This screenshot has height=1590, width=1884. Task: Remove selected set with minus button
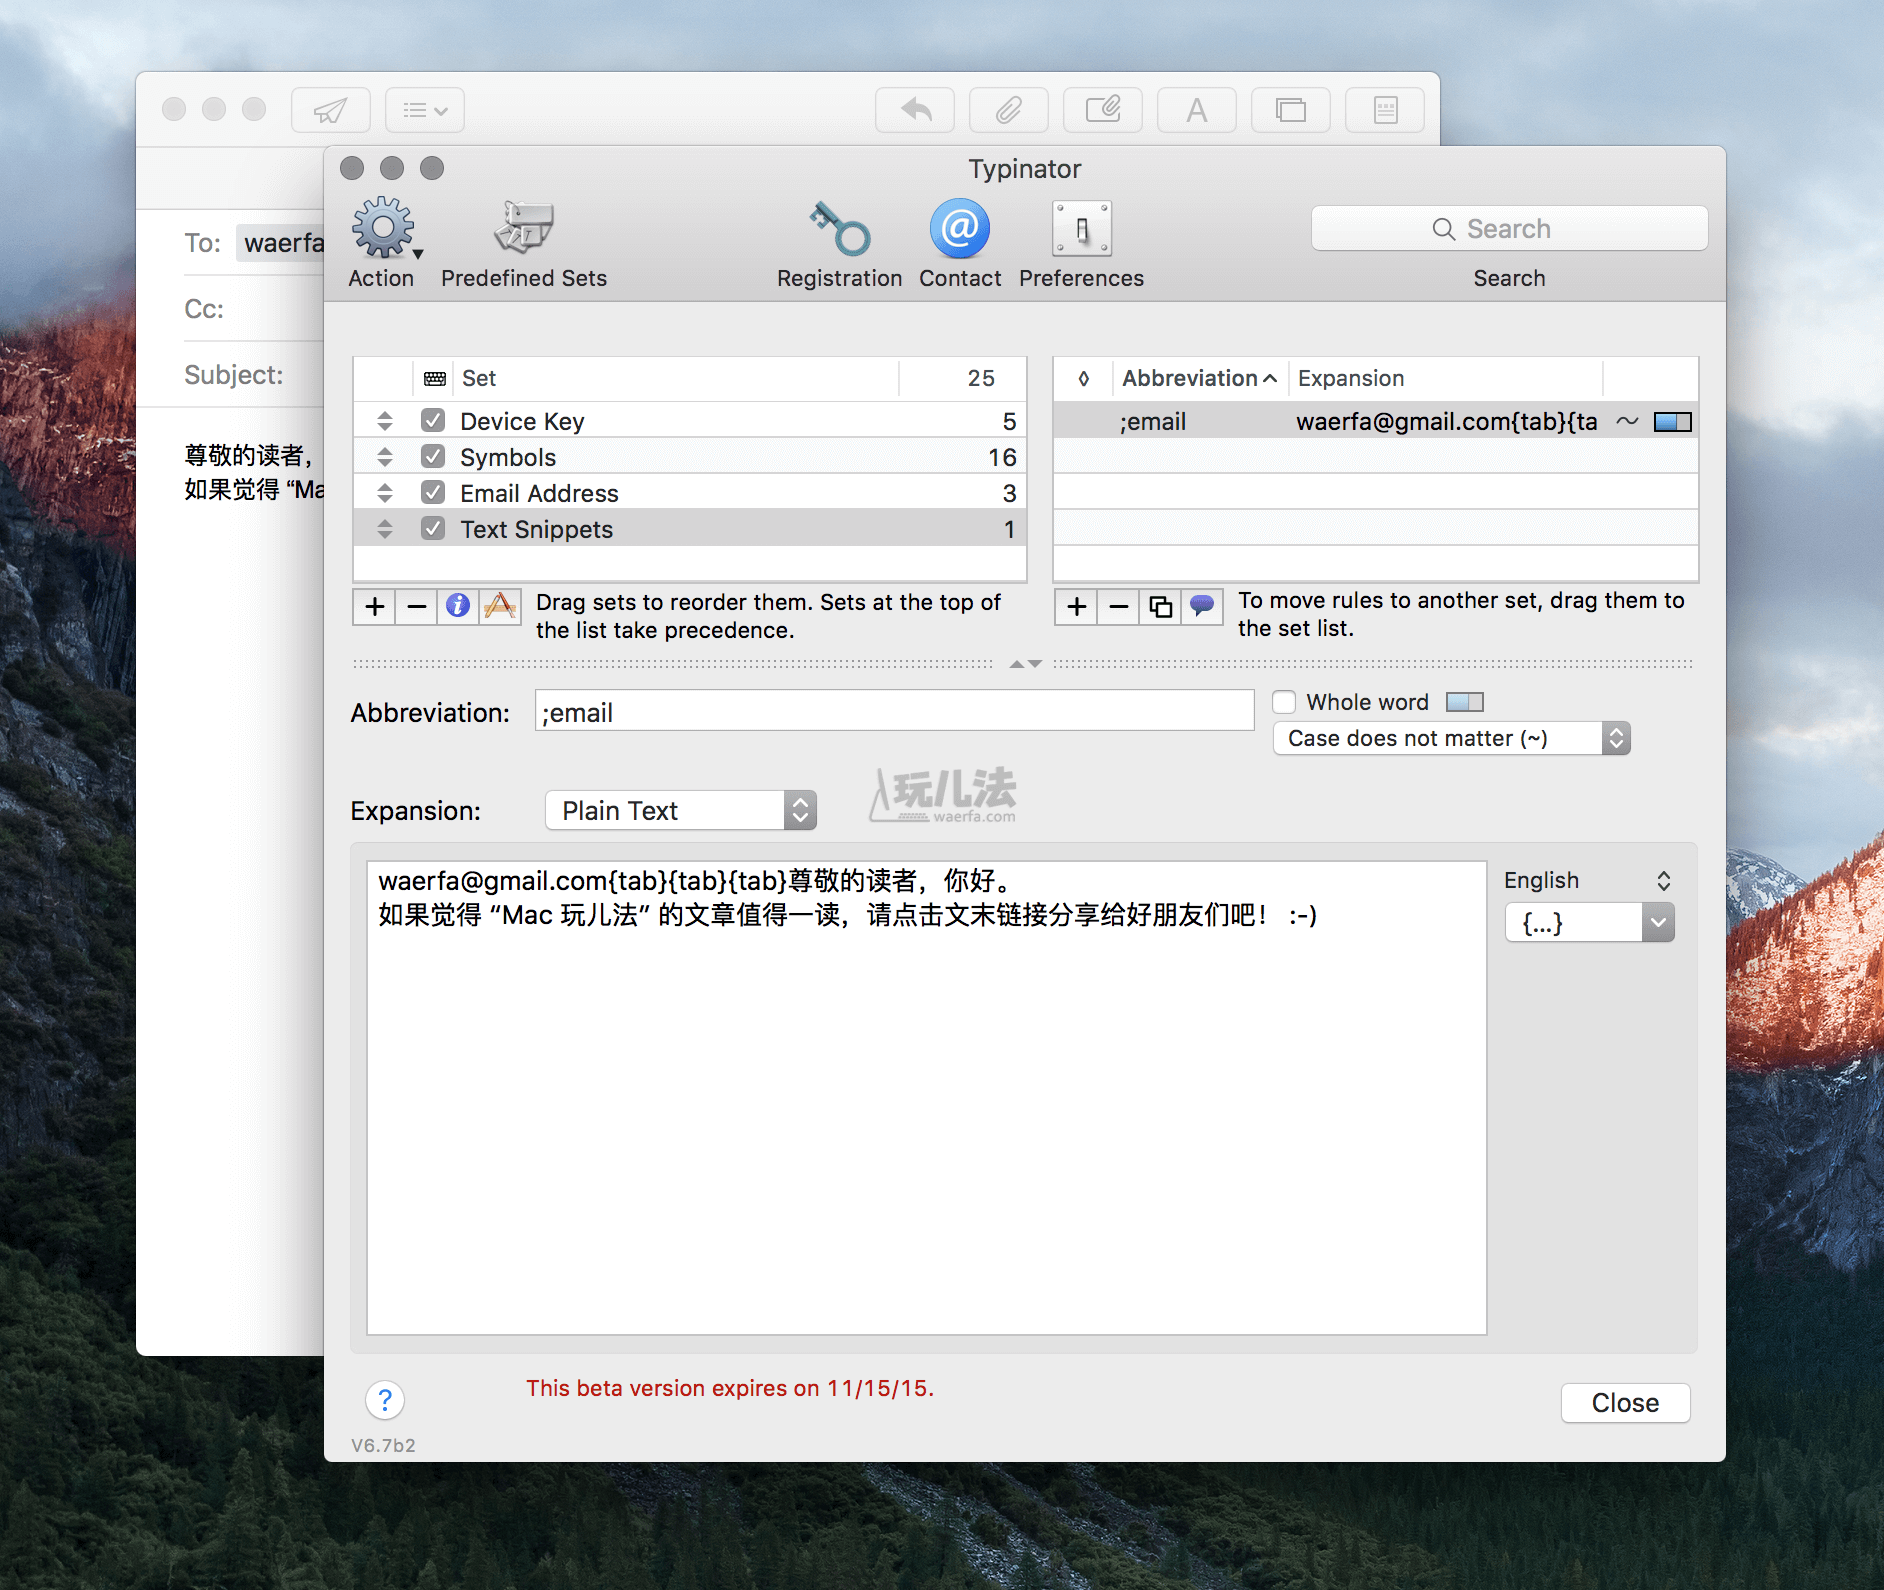[417, 606]
